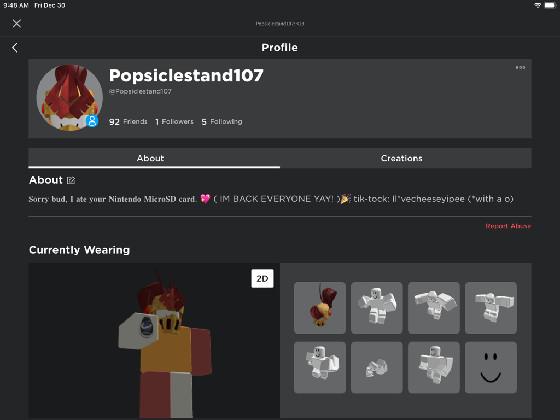Toggle the 2D avatar view button
Image resolution: width=560 pixels, height=420 pixels.
tap(262, 279)
